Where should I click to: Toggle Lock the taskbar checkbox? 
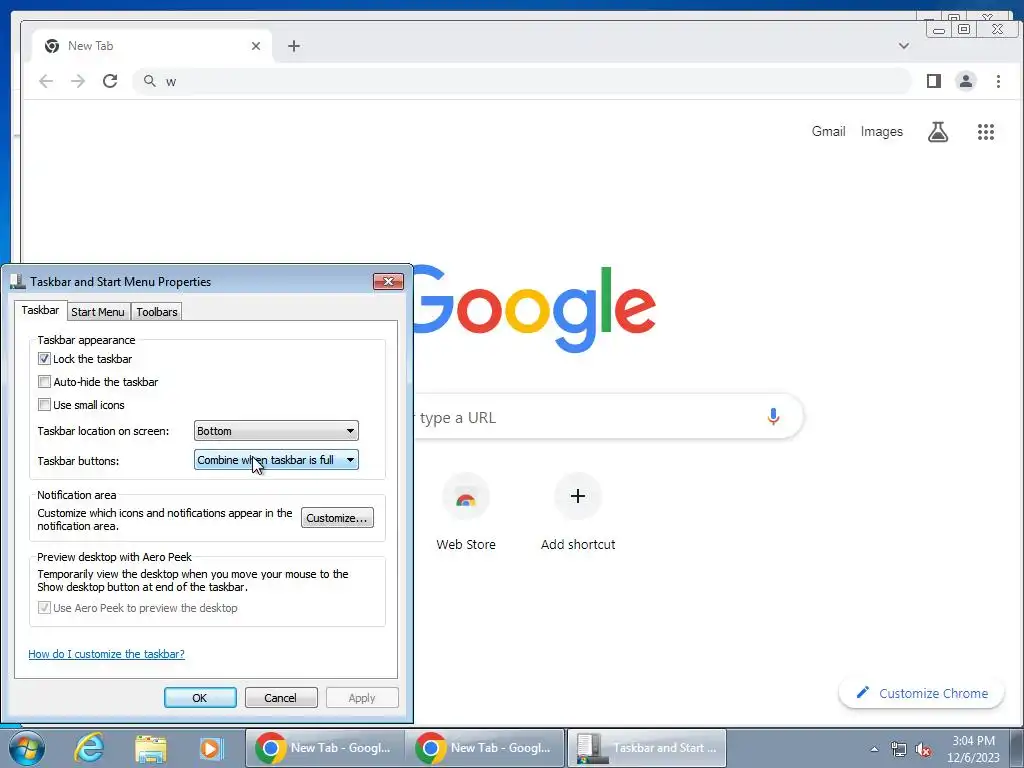[44, 359]
